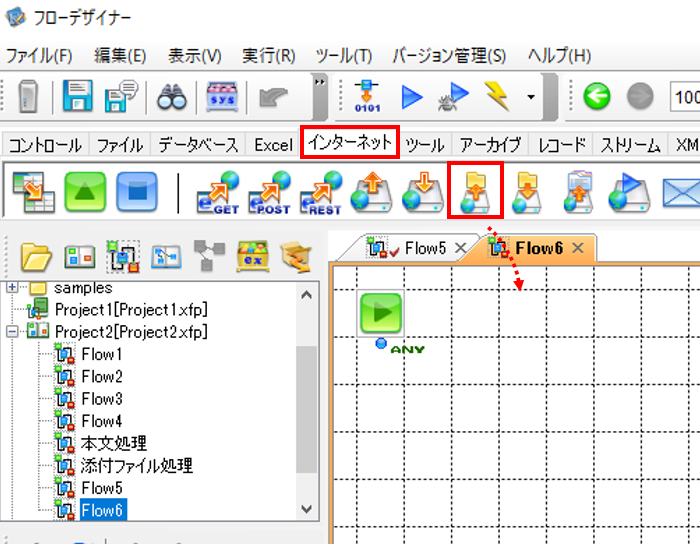Viewport: 700px width, 544px height.
Task: Click the ex external variable set icon
Action: click(x=253, y=256)
